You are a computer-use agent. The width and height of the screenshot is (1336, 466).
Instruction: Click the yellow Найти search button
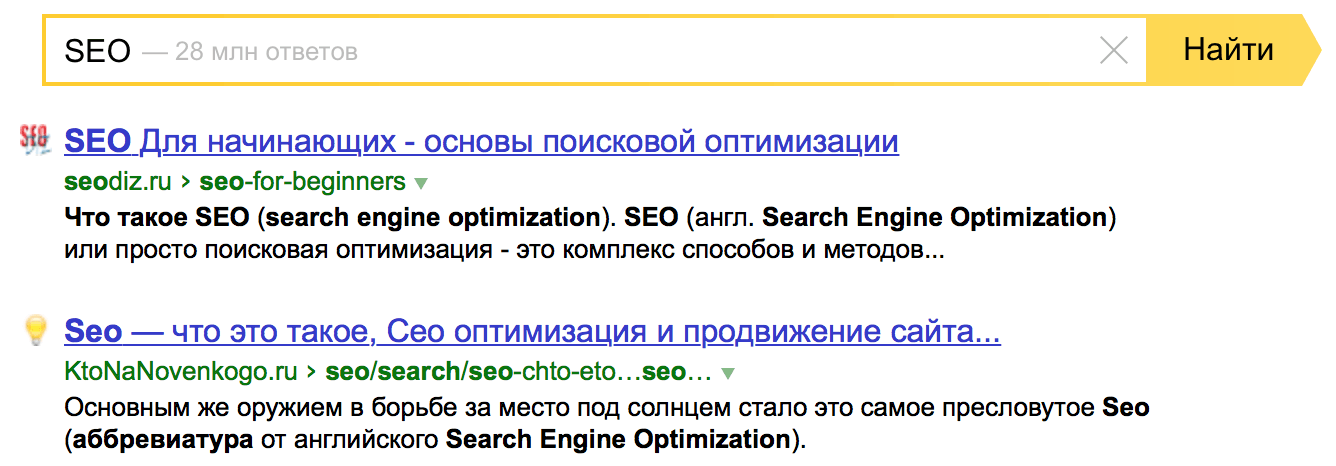[x=1228, y=49]
